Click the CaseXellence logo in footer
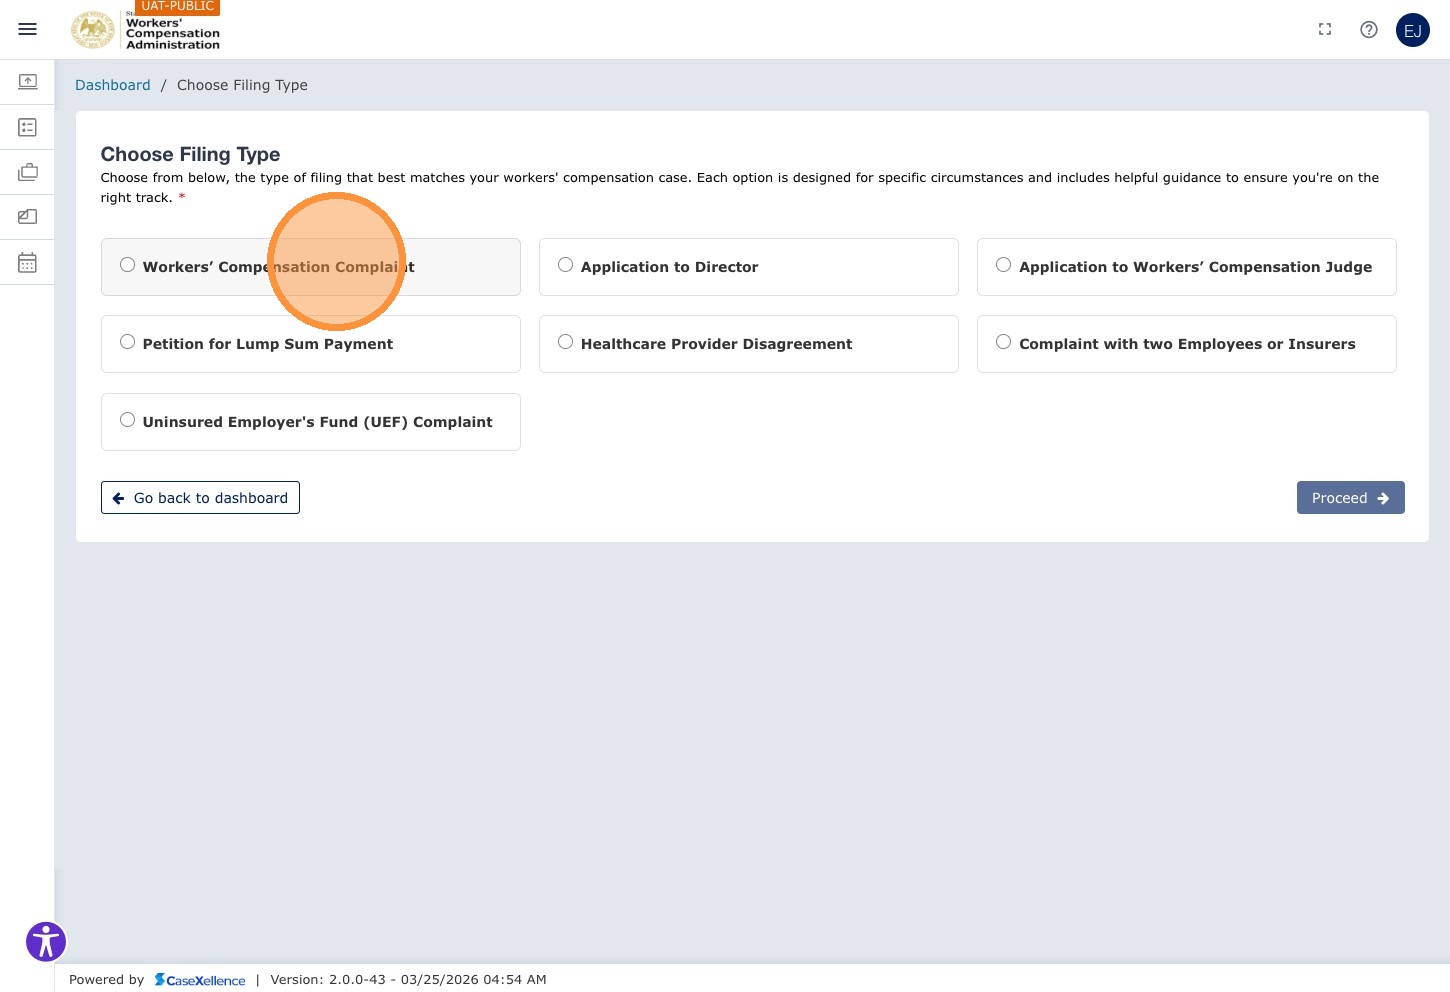Image resolution: width=1450 pixels, height=992 pixels. click(200, 980)
